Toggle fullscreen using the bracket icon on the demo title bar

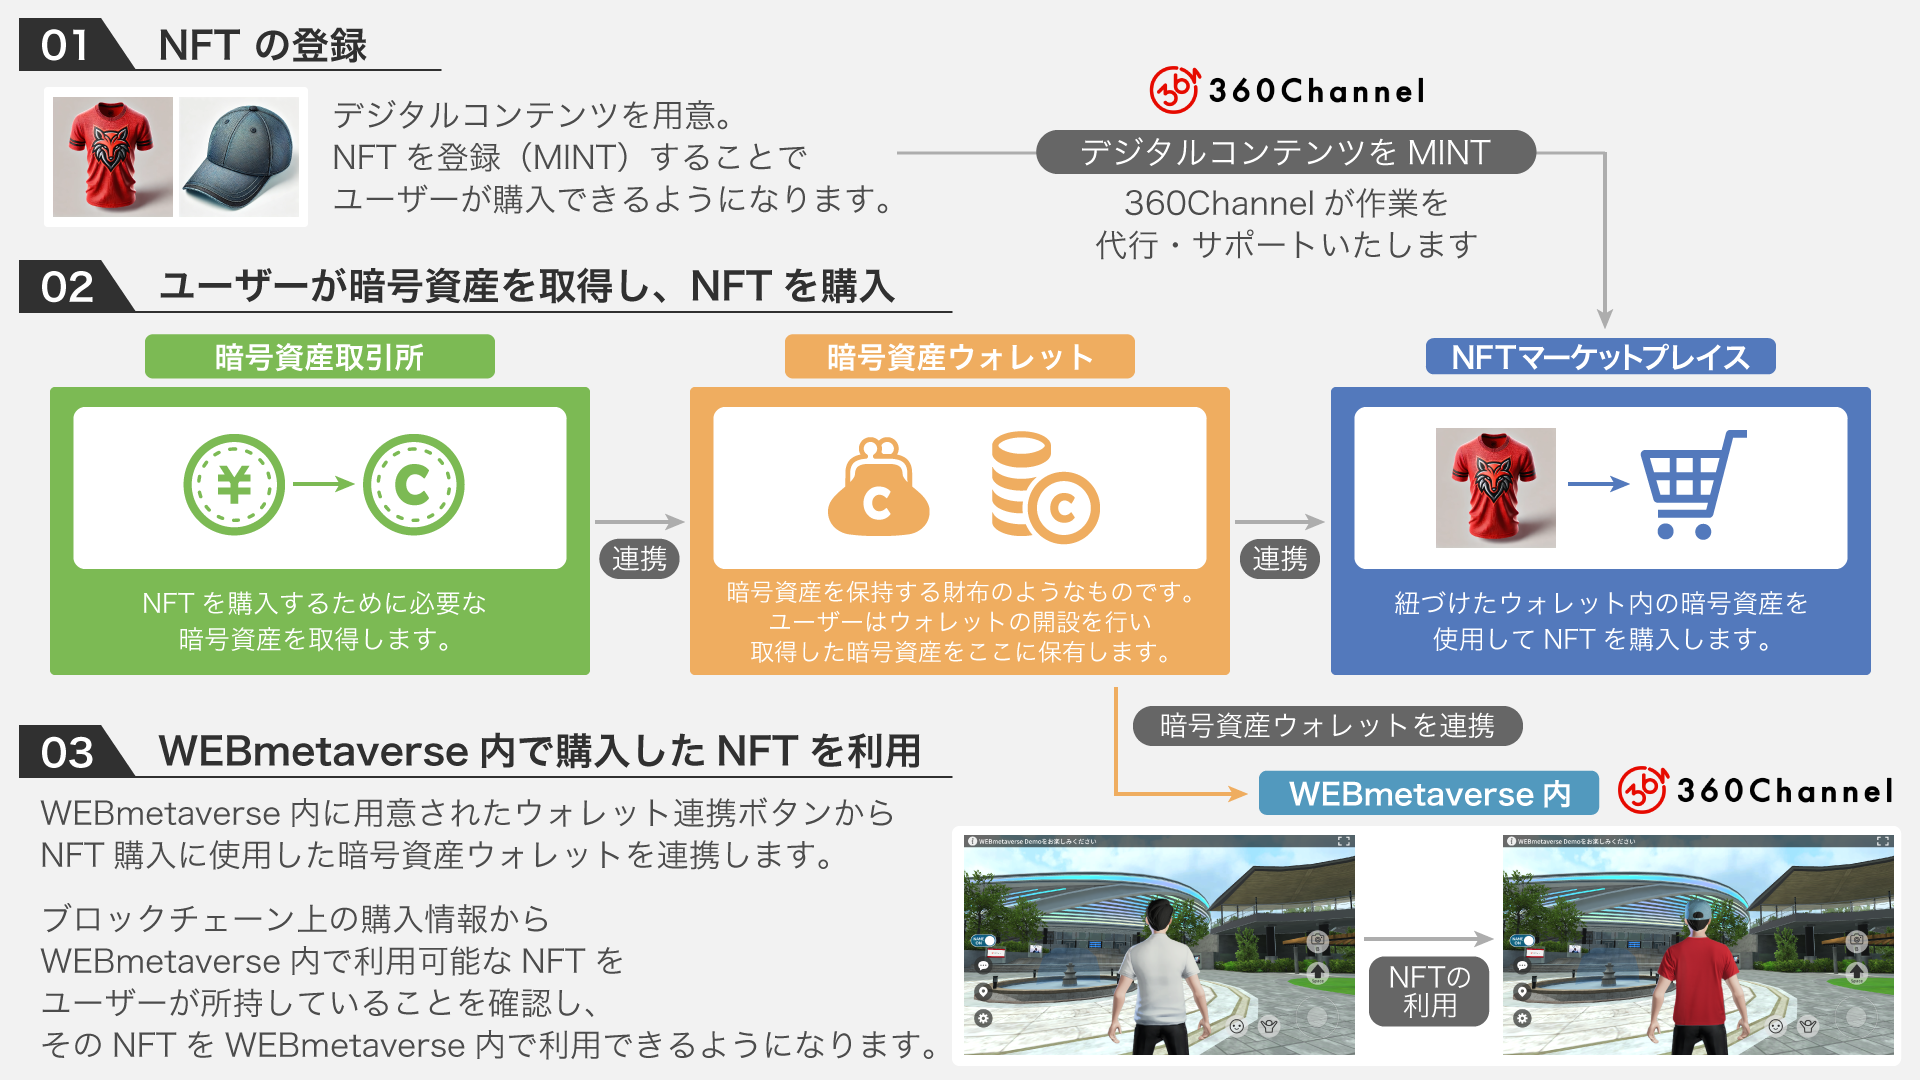(1344, 840)
